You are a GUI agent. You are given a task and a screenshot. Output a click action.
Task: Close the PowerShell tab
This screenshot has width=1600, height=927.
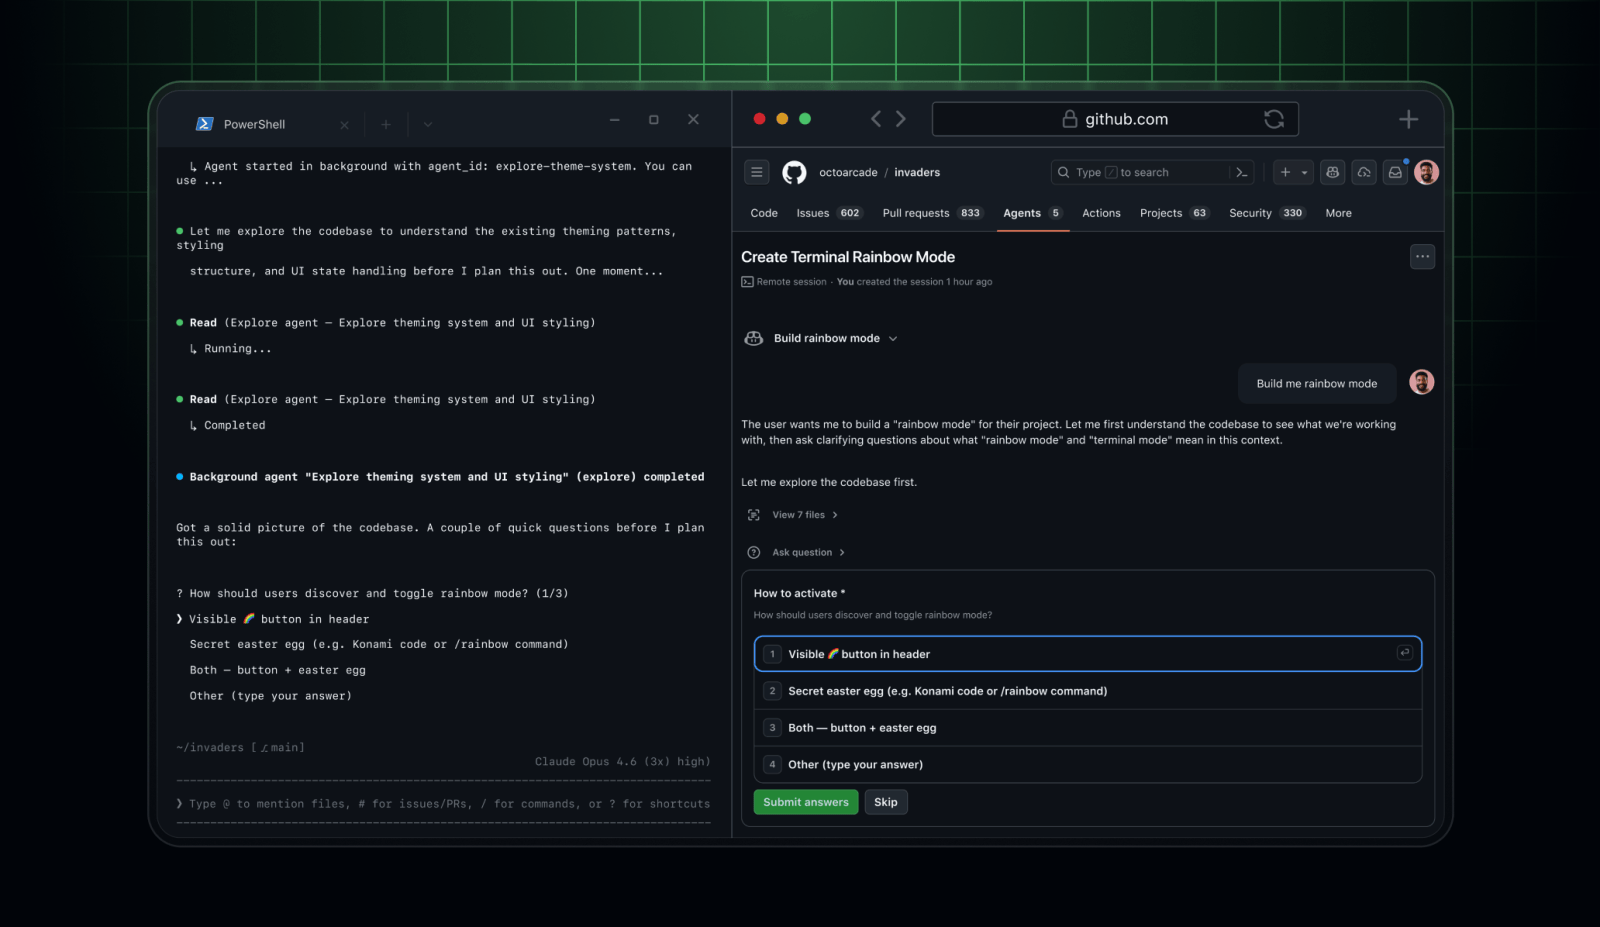point(345,124)
